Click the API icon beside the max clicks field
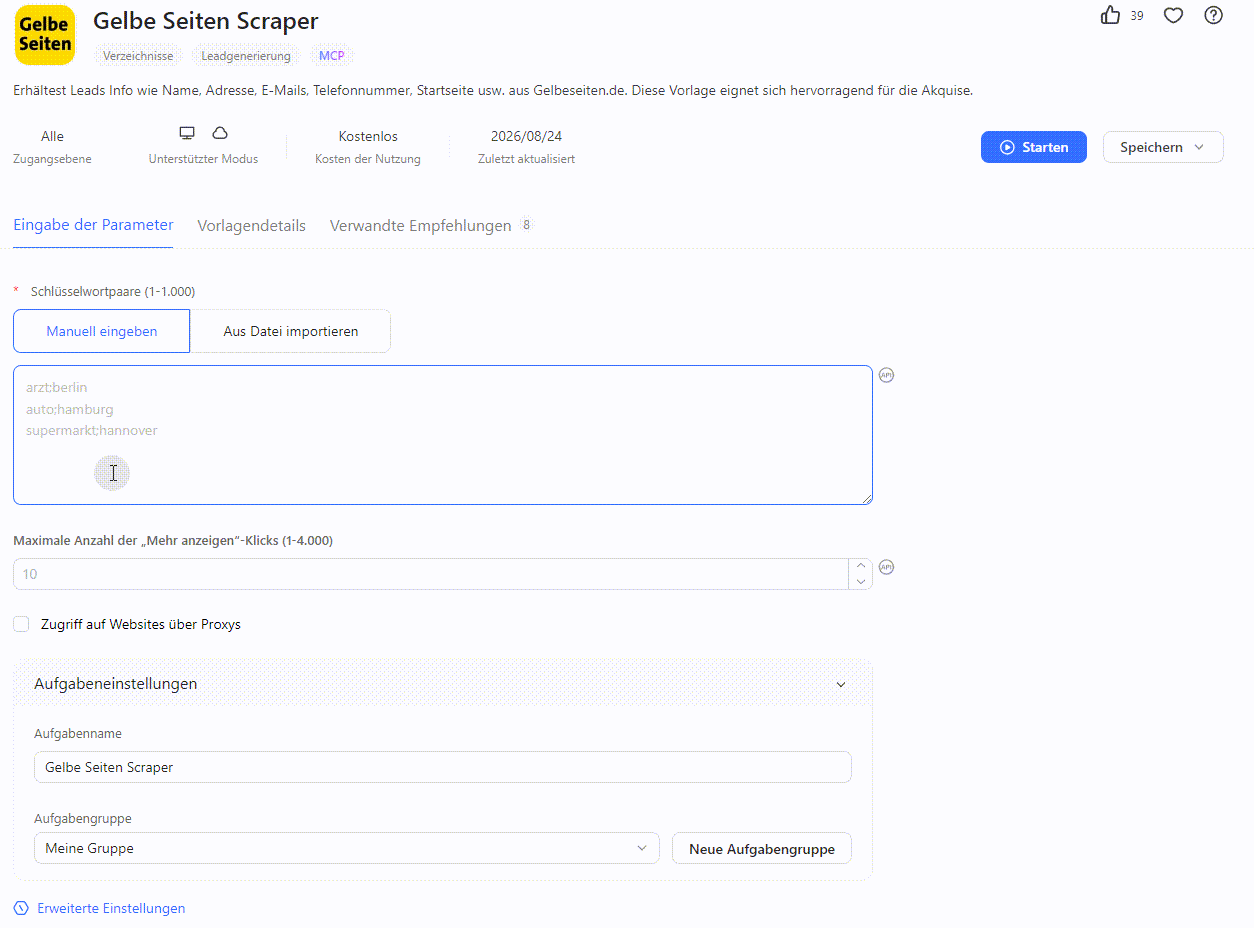This screenshot has width=1254, height=928. pos(886,567)
